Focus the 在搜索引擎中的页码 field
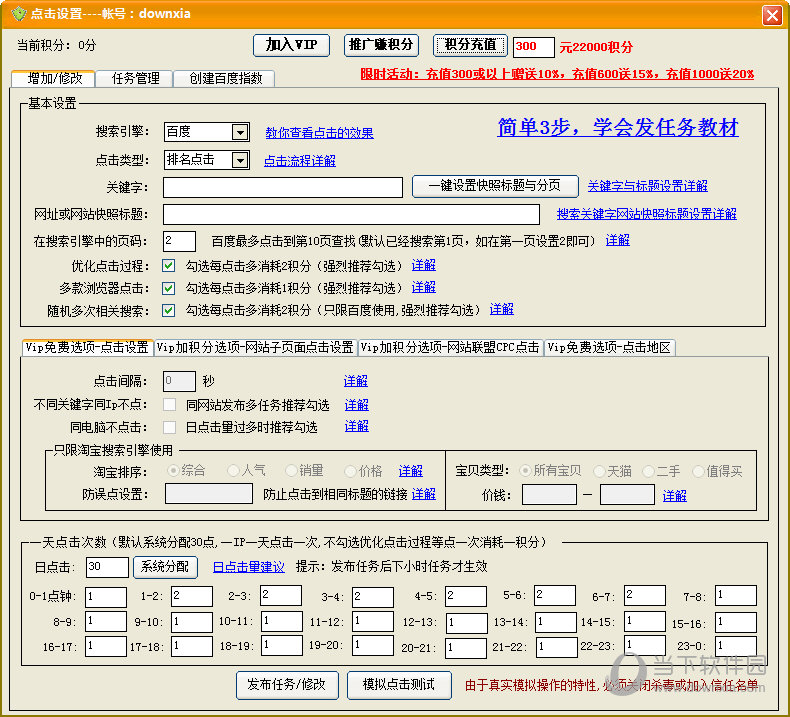This screenshot has width=790, height=717. point(179,241)
